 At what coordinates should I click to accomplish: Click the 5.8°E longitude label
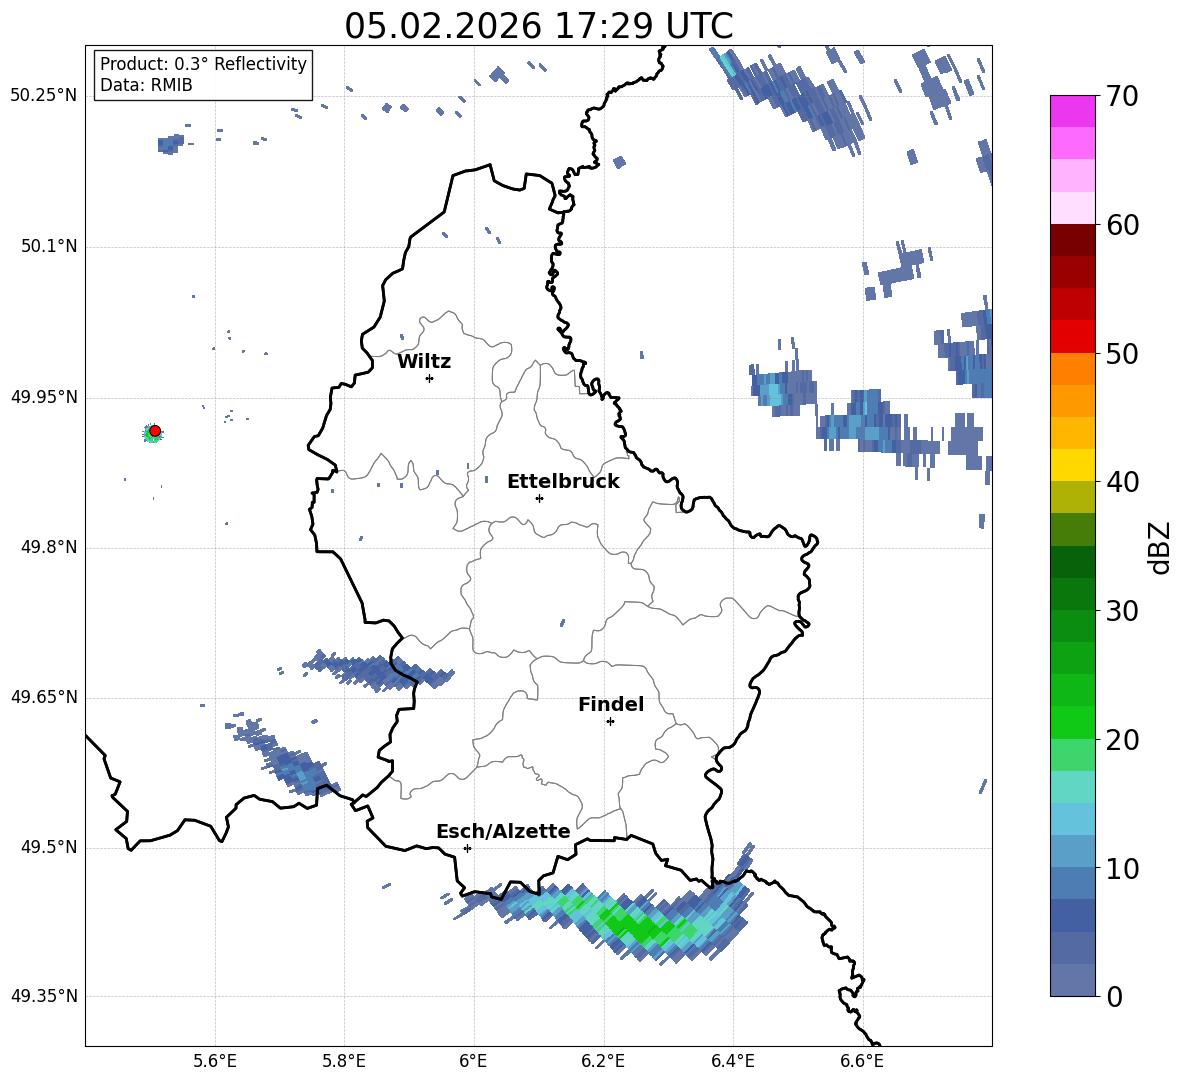click(x=344, y=1061)
